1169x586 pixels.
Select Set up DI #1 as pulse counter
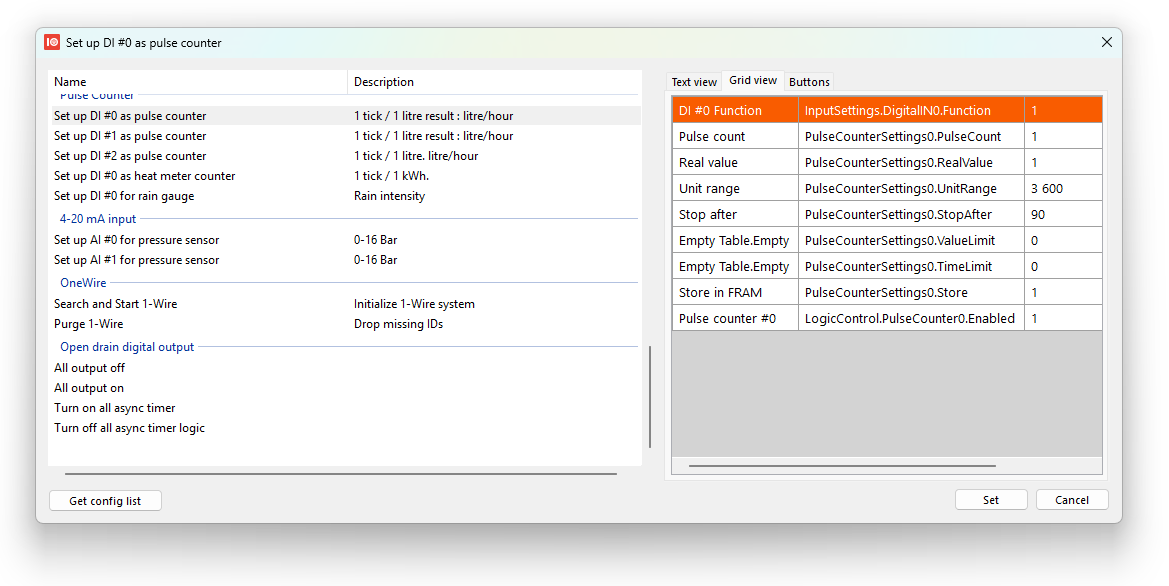344,136
